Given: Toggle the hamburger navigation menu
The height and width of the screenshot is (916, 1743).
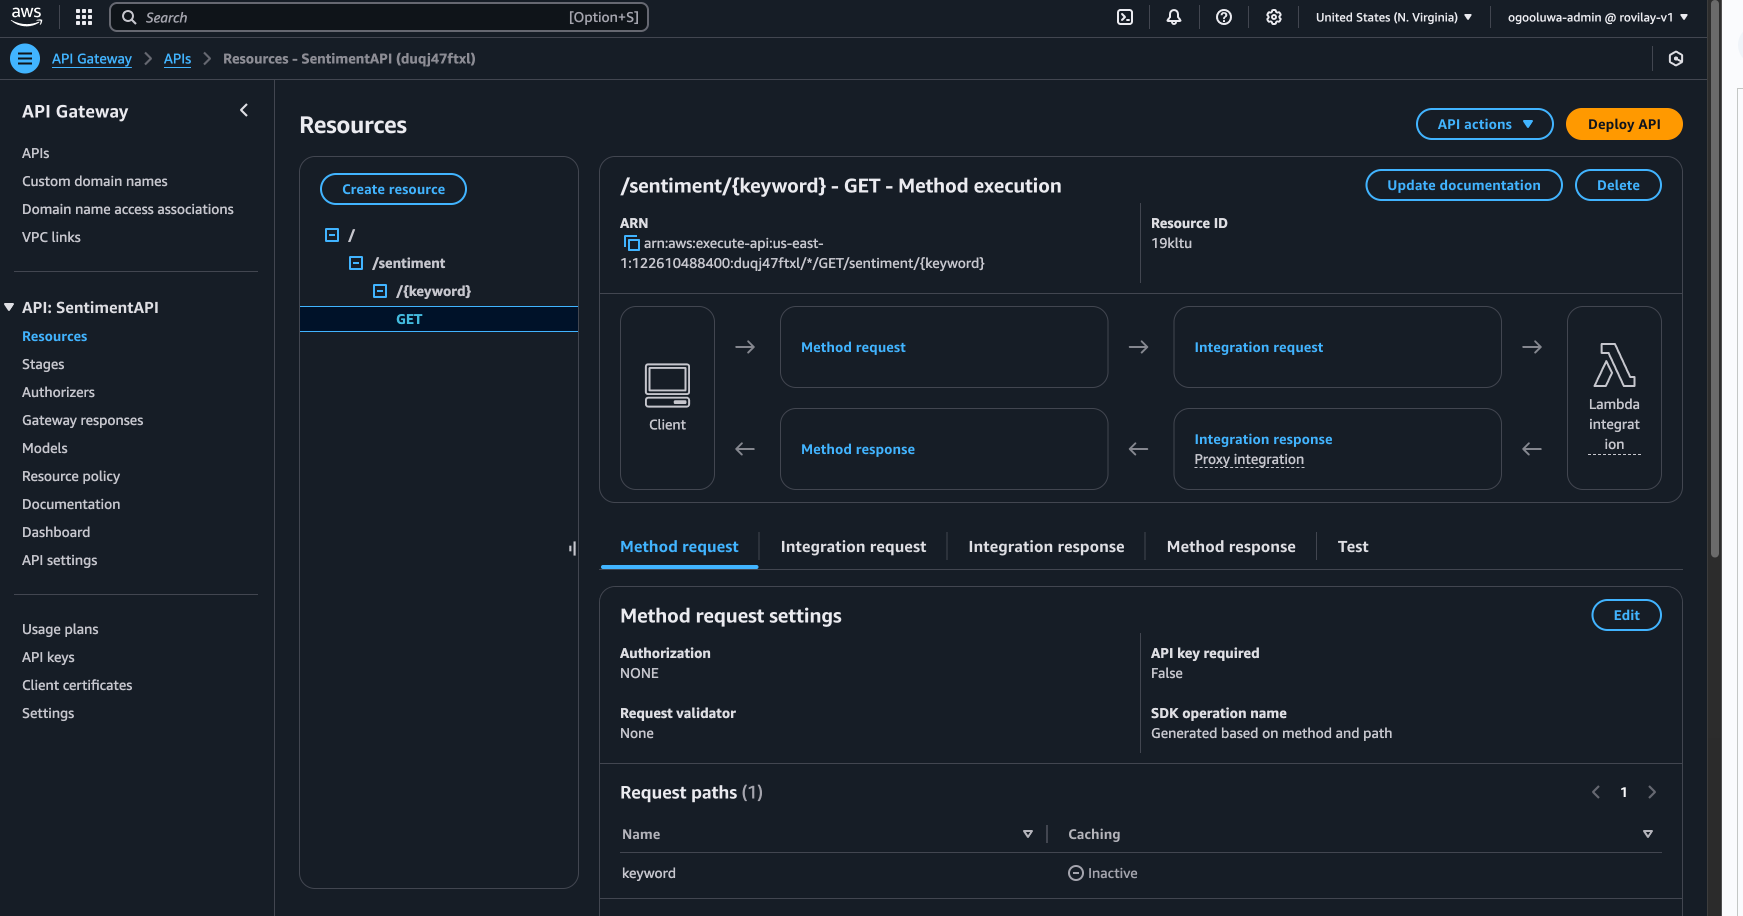Looking at the screenshot, I should [25, 59].
